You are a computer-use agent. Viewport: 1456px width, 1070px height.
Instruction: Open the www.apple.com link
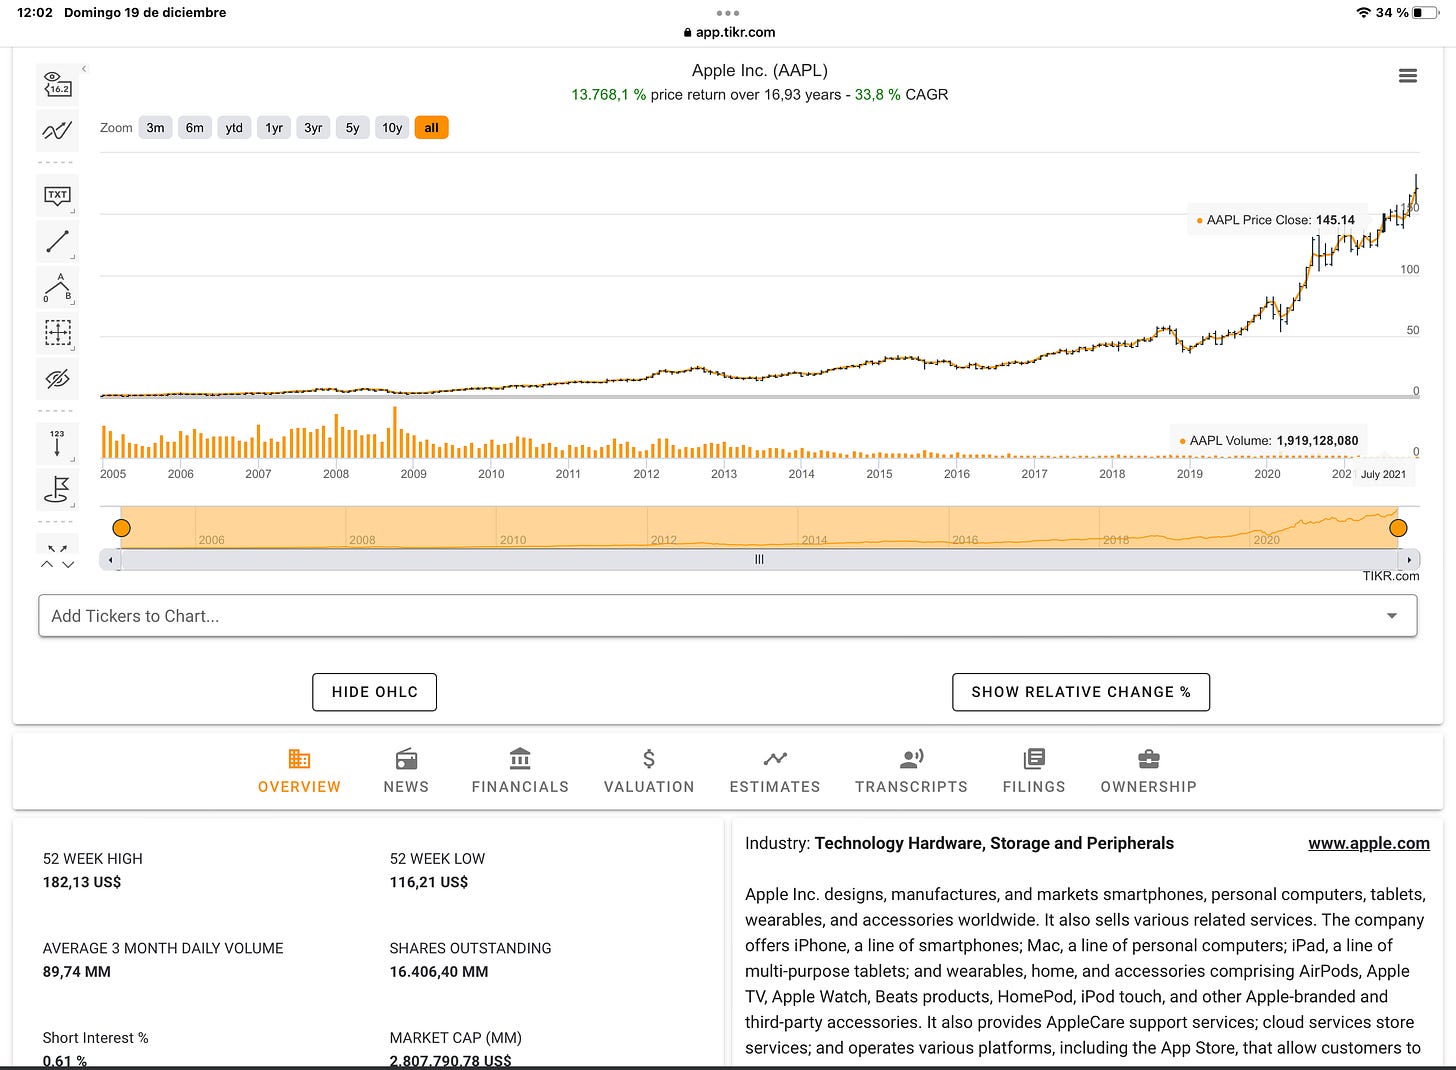tap(1368, 843)
